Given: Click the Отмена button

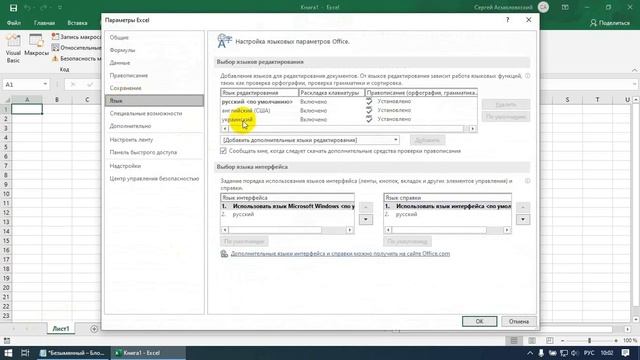Looking at the screenshot, I should (519, 322).
